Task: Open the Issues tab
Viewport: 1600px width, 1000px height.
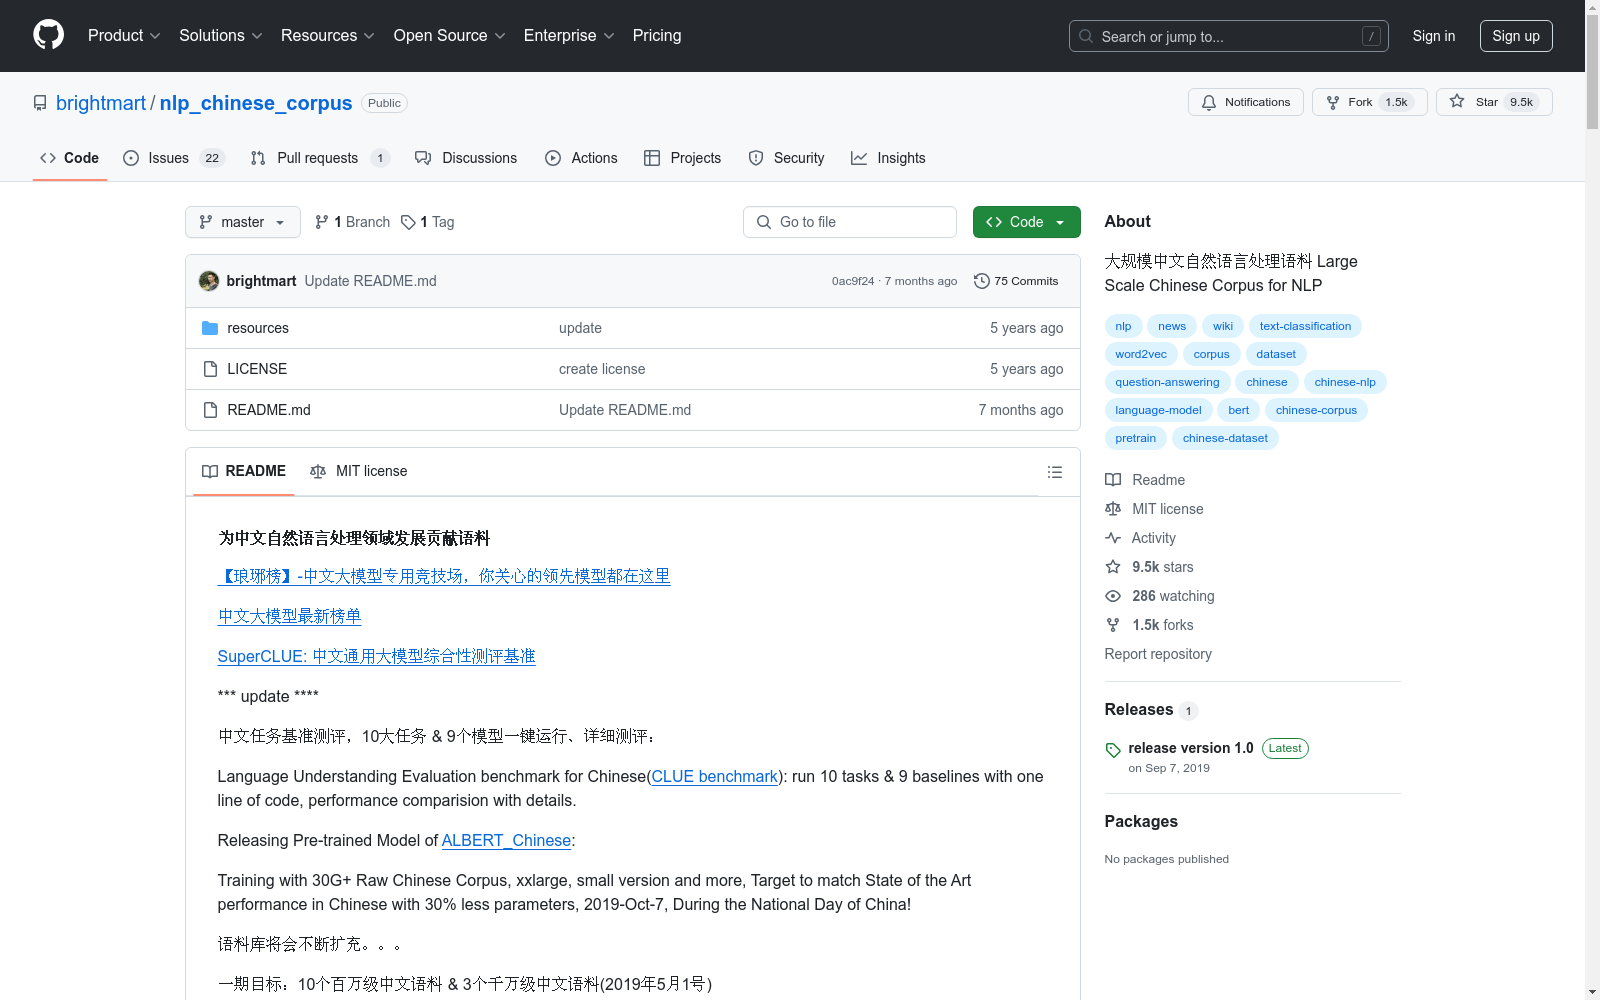Action: 174,158
